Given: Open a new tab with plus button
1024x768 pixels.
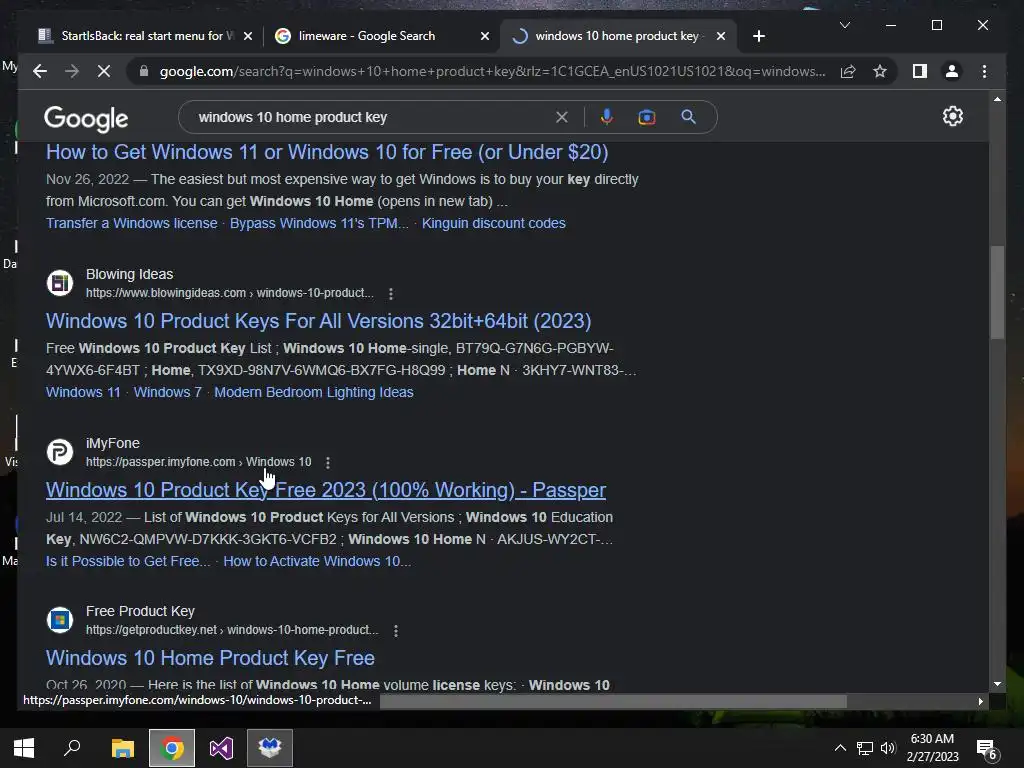Looking at the screenshot, I should (758, 36).
